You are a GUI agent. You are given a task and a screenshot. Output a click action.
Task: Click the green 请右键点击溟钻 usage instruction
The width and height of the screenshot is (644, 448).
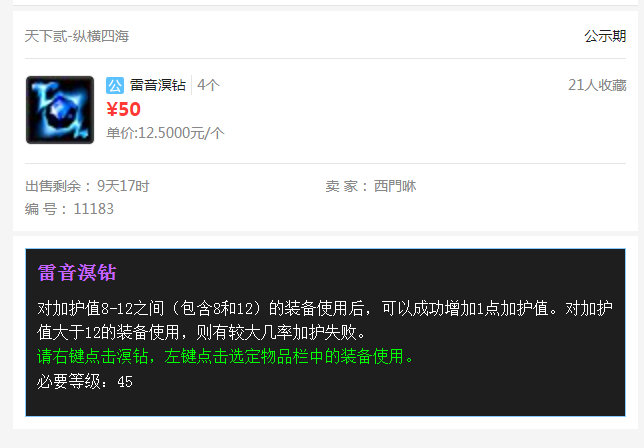coord(225,356)
